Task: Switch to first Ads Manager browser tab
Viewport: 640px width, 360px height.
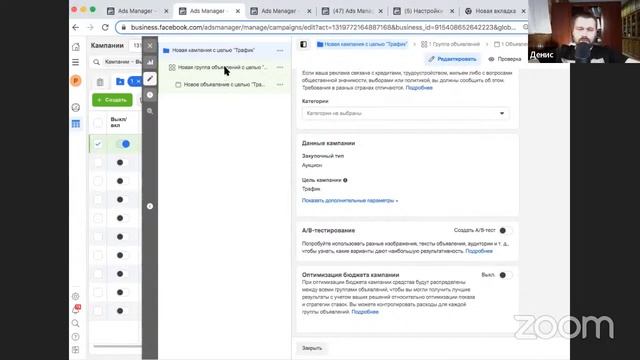Action: [138, 11]
